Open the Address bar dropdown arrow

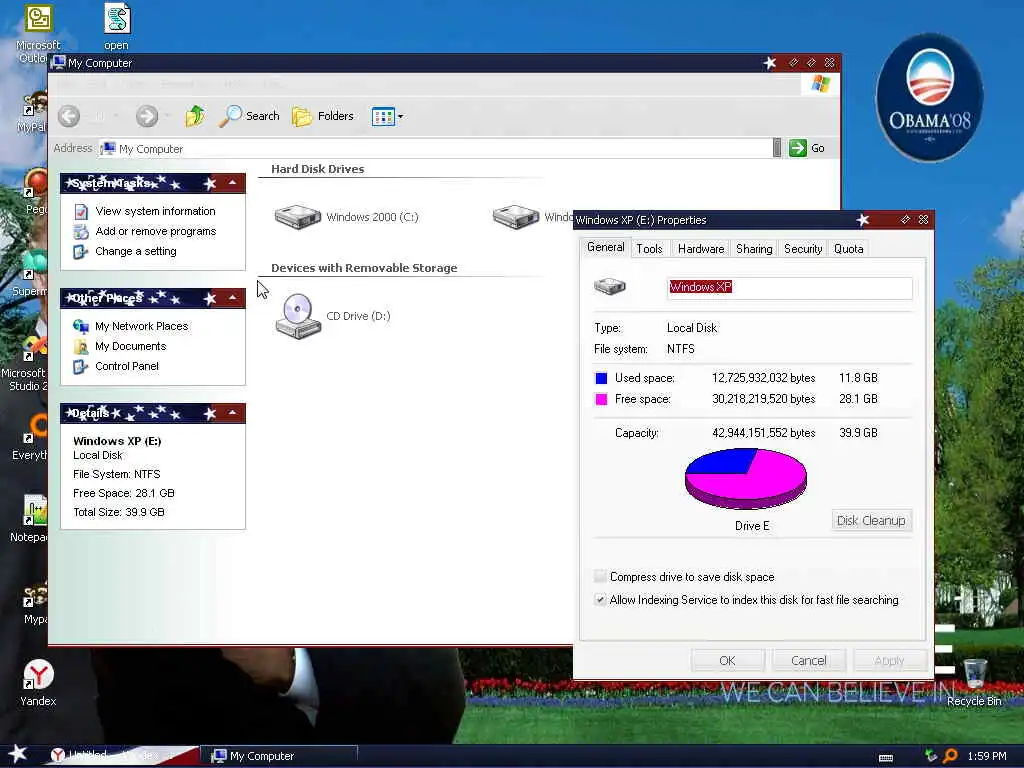pos(776,148)
